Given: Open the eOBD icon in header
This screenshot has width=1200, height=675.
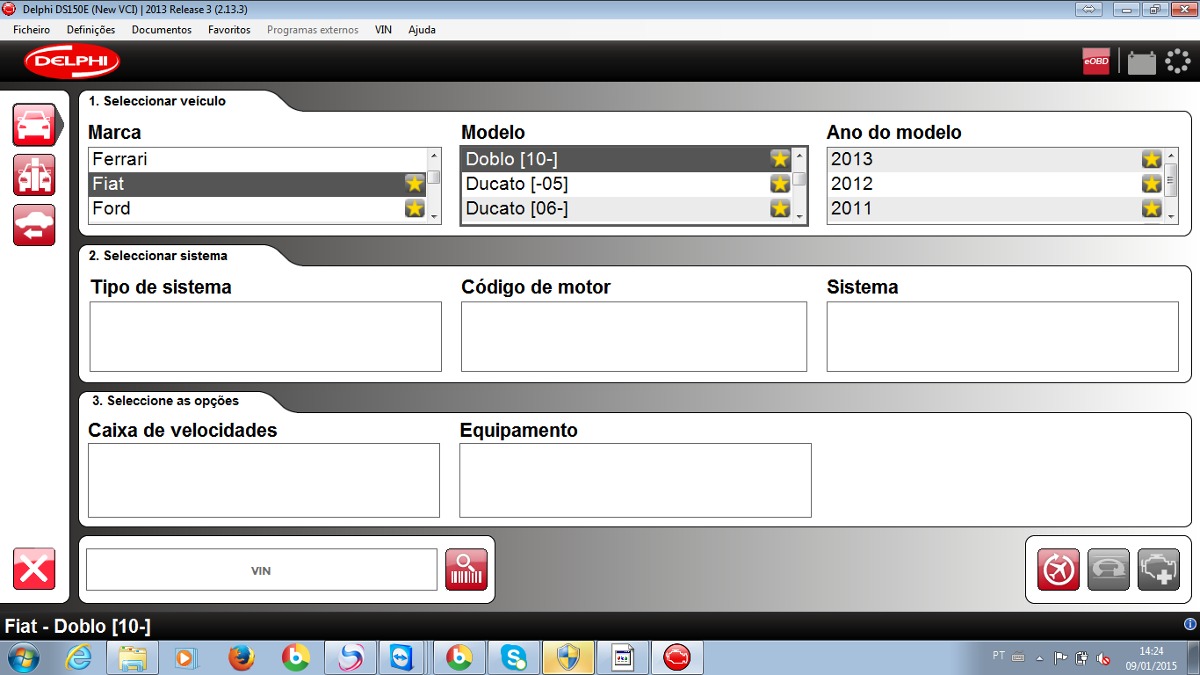Looking at the screenshot, I should pyautogui.click(x=1096, y=61).
